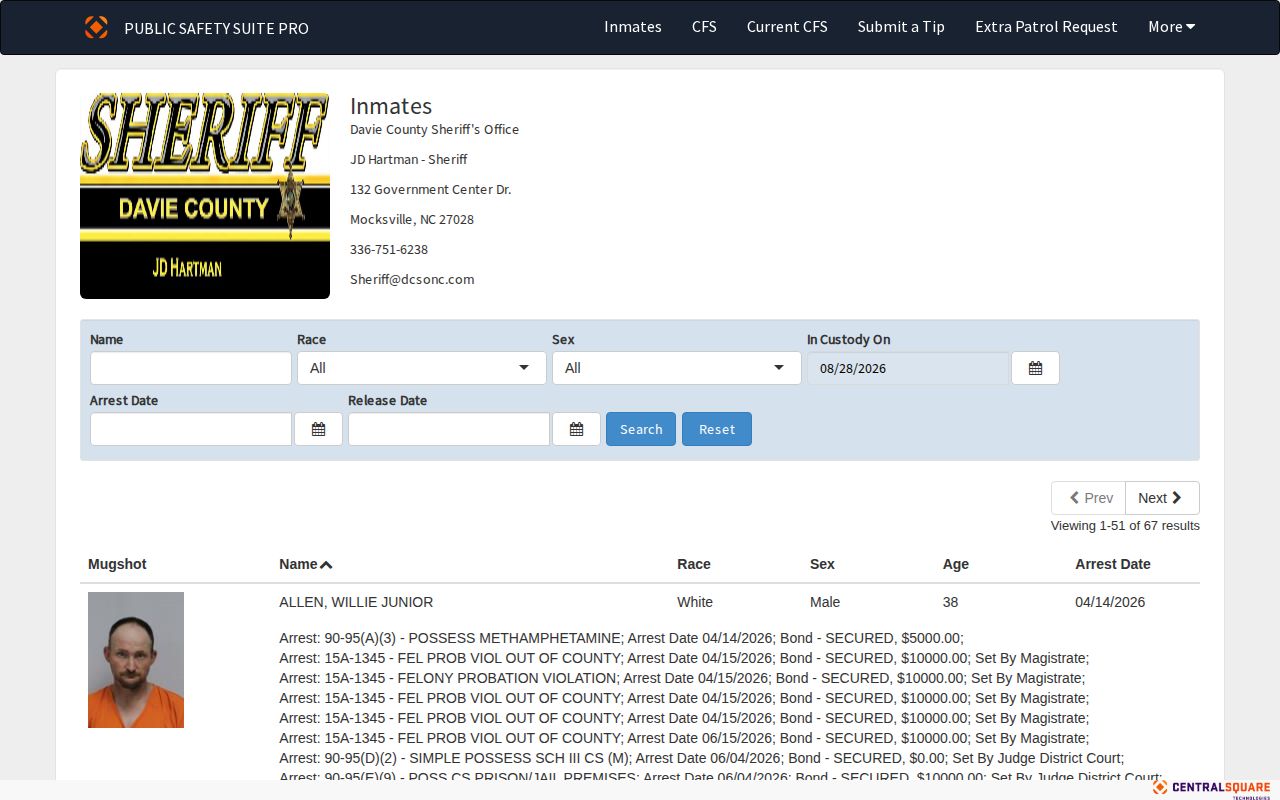Image resolution: width=1280 pixels, height=800 pixels.
Task: Open the Inmates nav item
Action: coord(633,27)
